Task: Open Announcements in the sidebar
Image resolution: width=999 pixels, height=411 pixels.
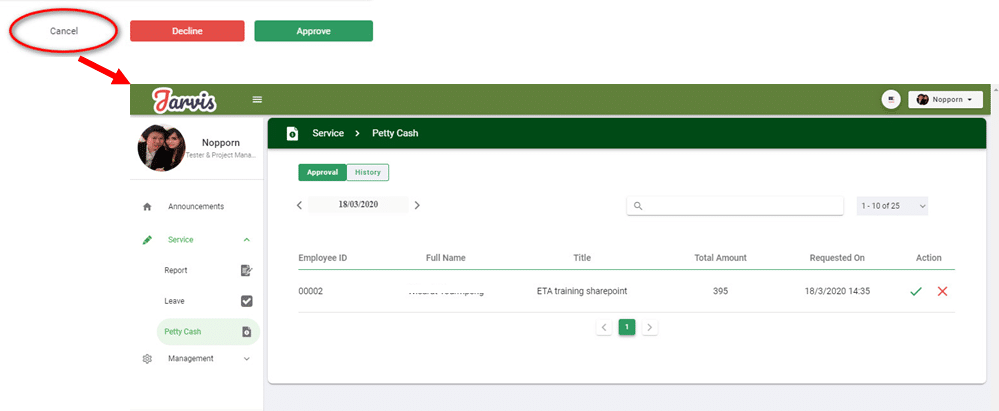Action: click(x=195, y=206)
